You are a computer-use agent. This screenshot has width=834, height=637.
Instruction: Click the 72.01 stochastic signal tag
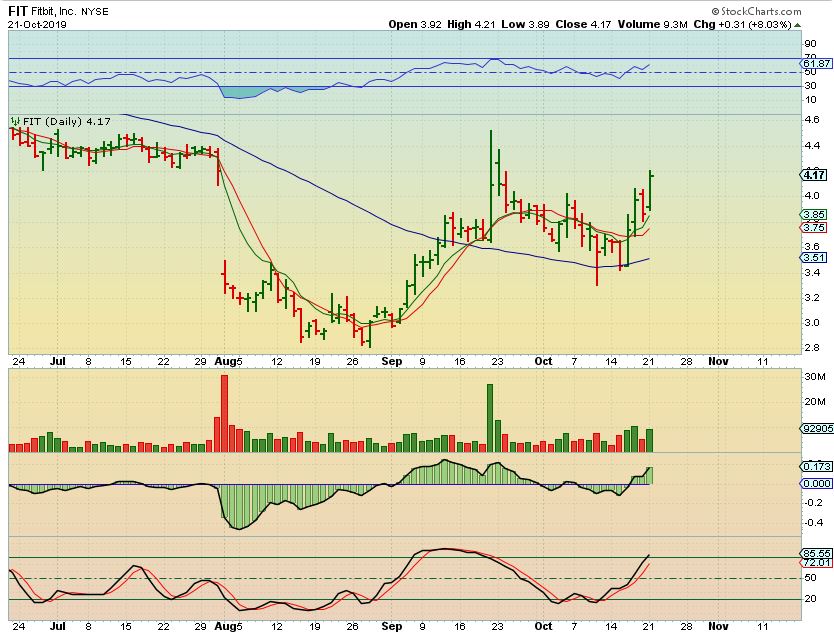(x=816, y=563)
